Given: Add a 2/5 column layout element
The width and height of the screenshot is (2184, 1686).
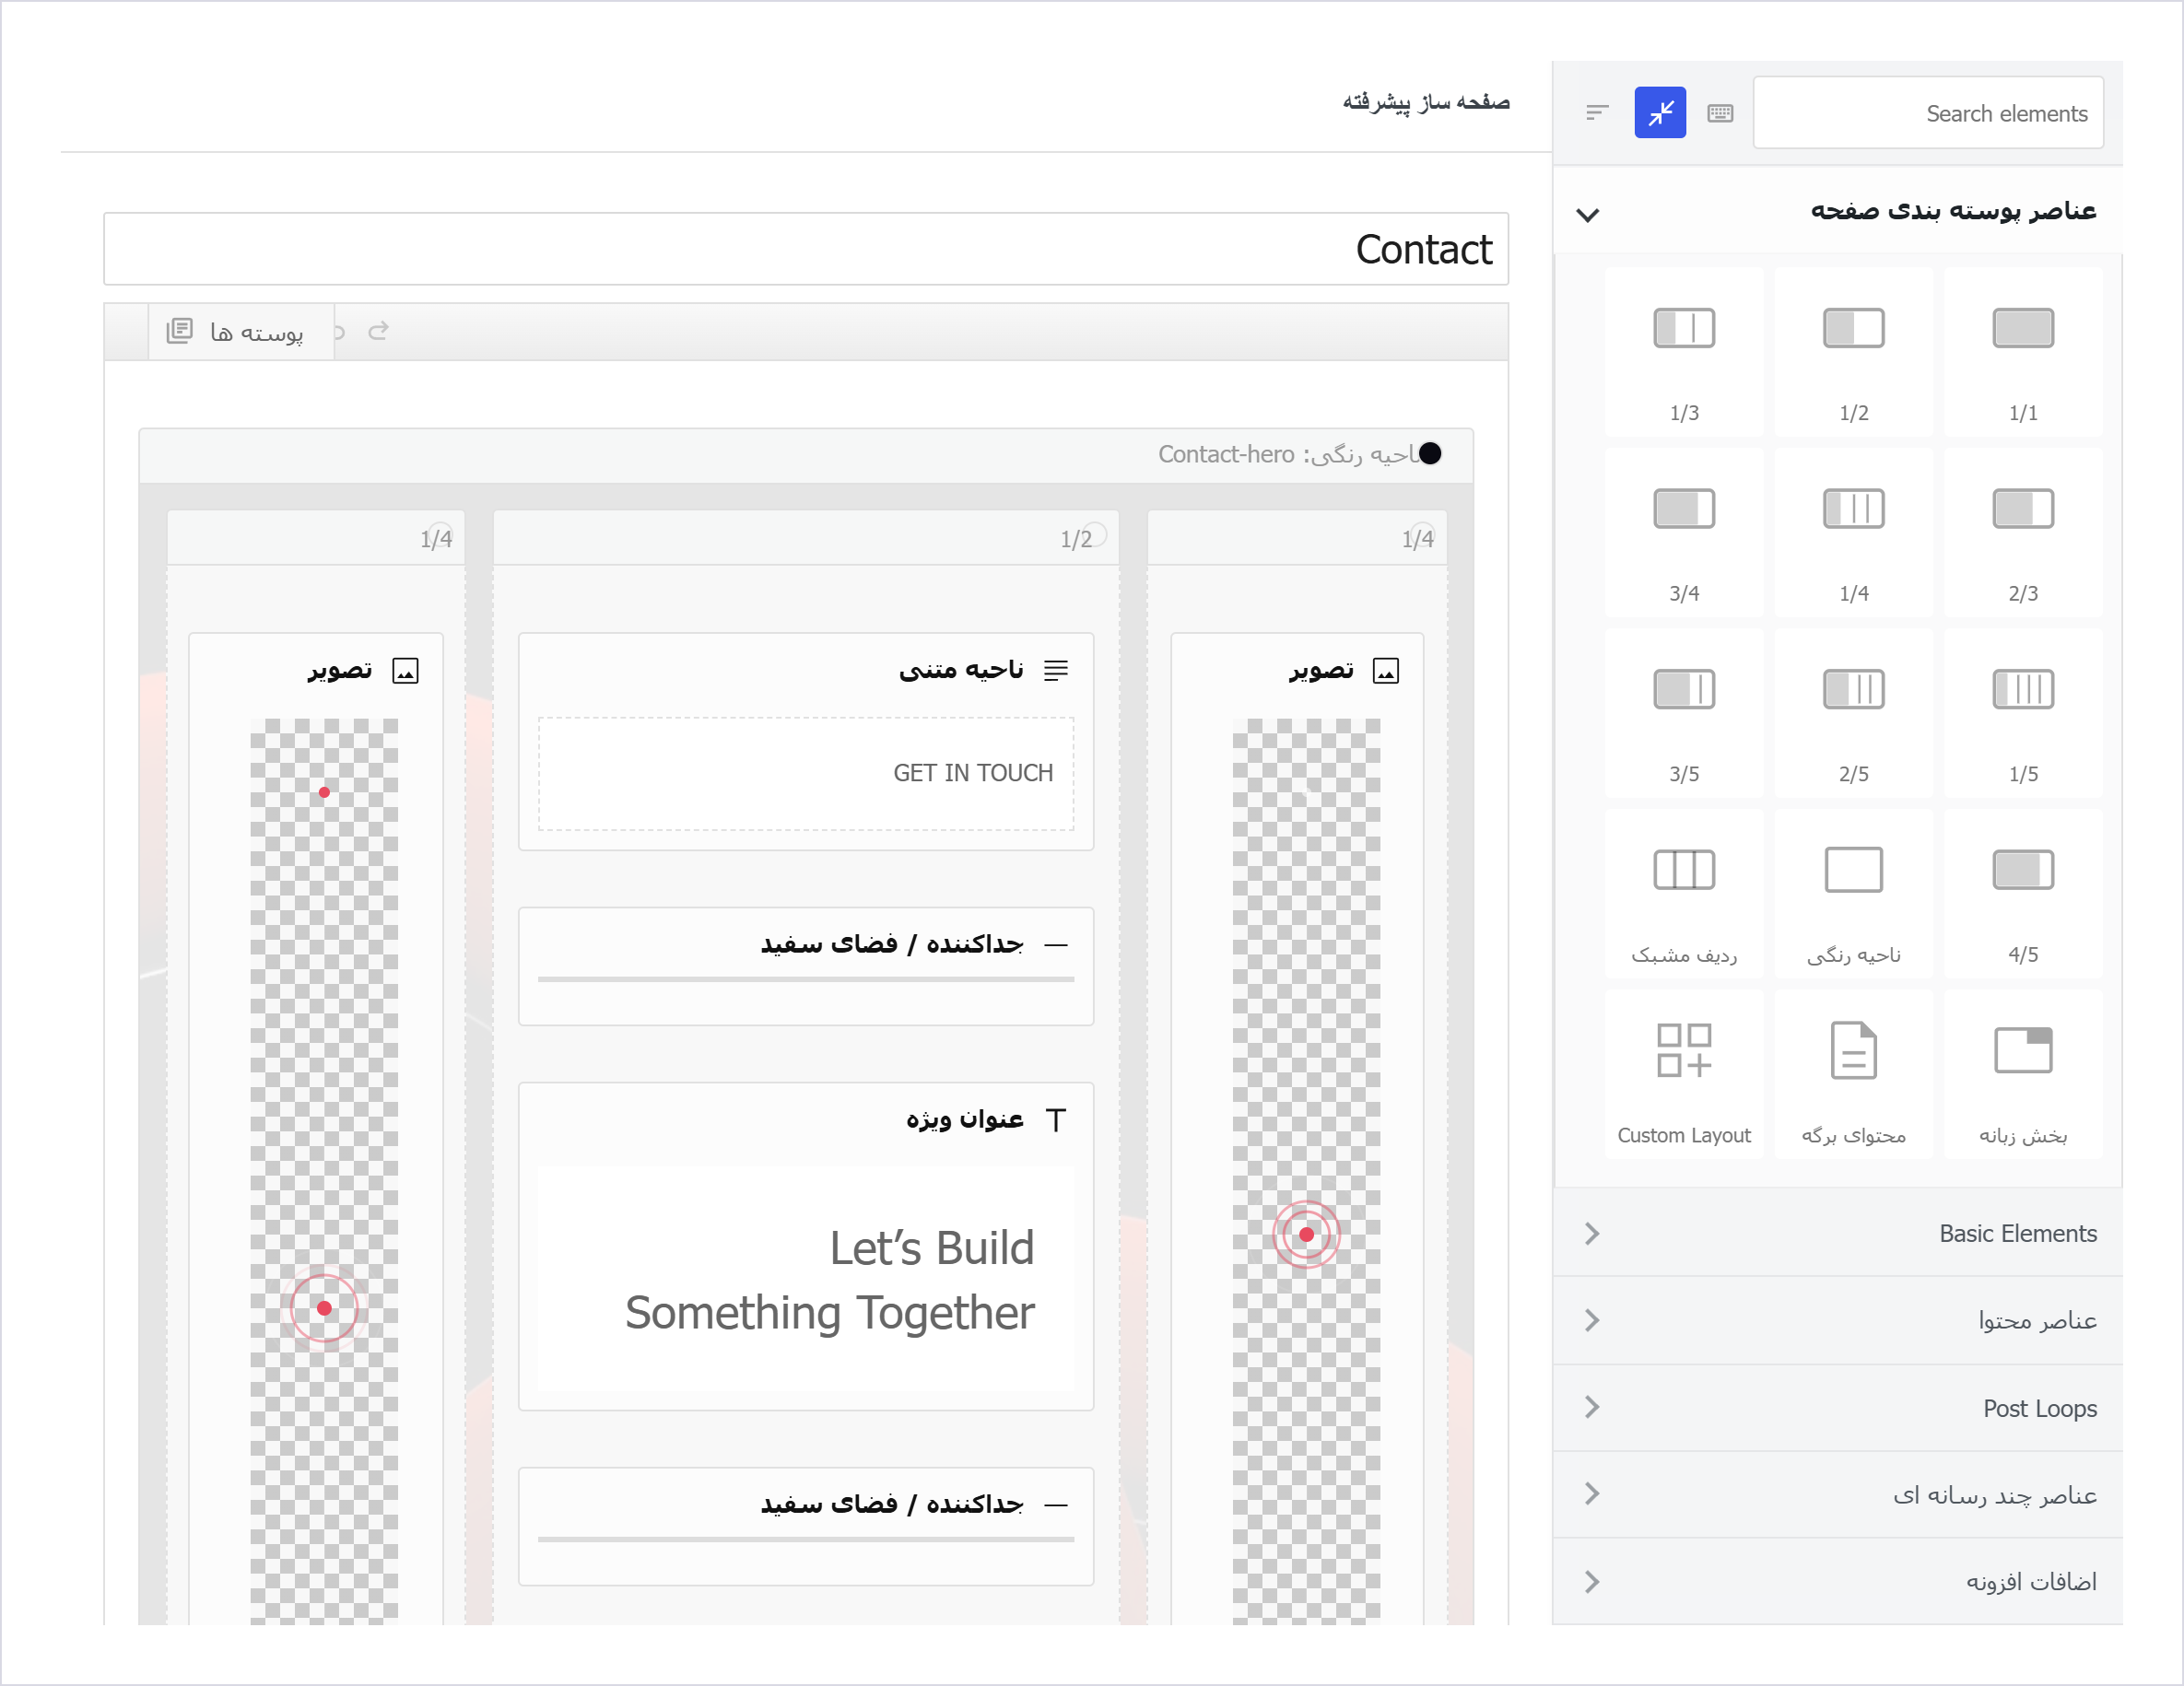Looking at the screenshot, I should 1853,713.
